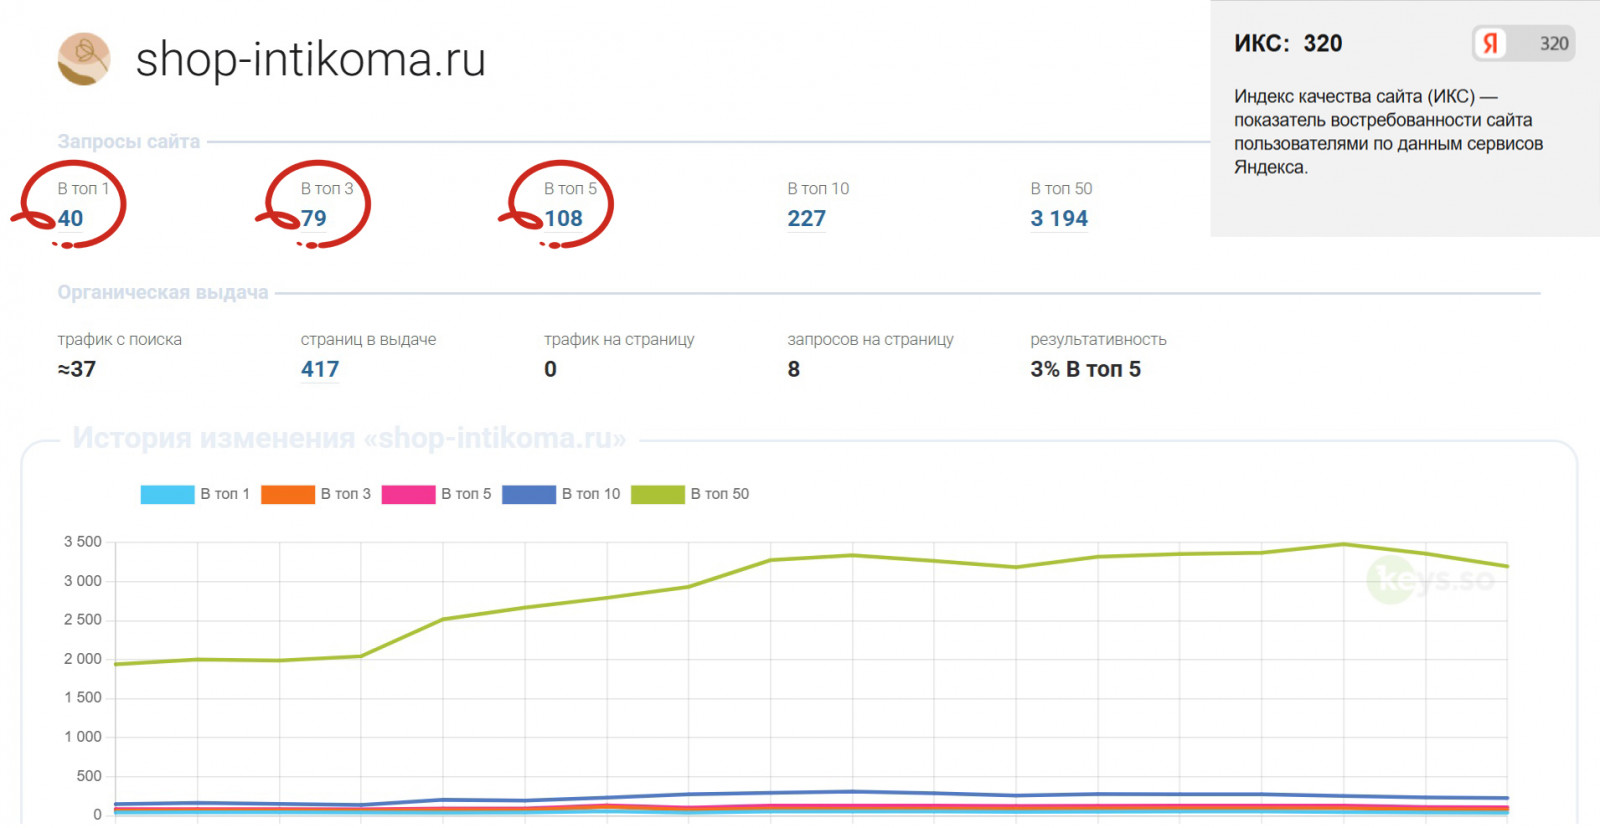Viewport: 1600px width, 828px height.
Task: Open the shop-intikoma.ru domain heading
Action: pos(310,59)
